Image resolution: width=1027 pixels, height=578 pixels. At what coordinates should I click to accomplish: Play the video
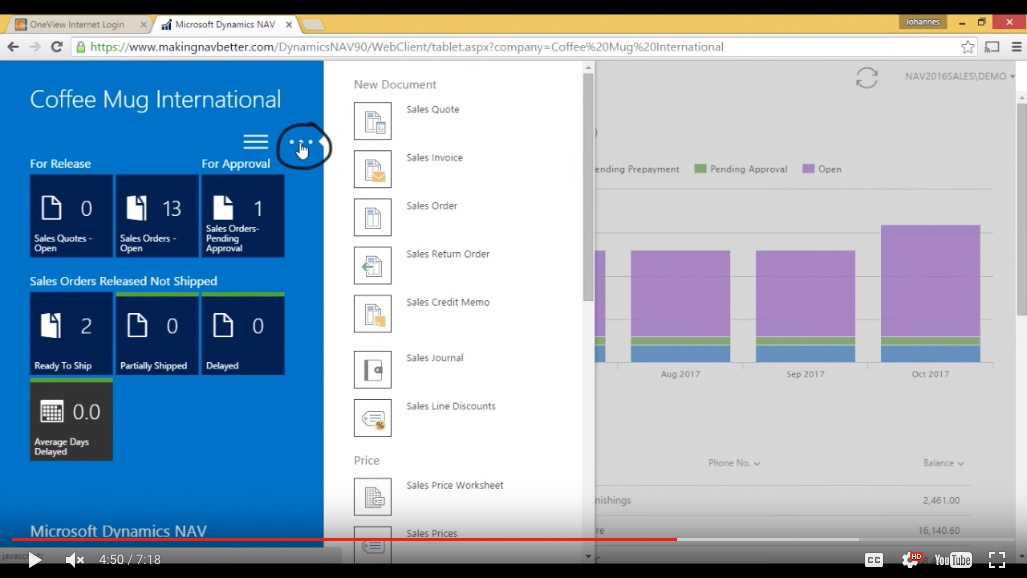(x=34, y=560)
